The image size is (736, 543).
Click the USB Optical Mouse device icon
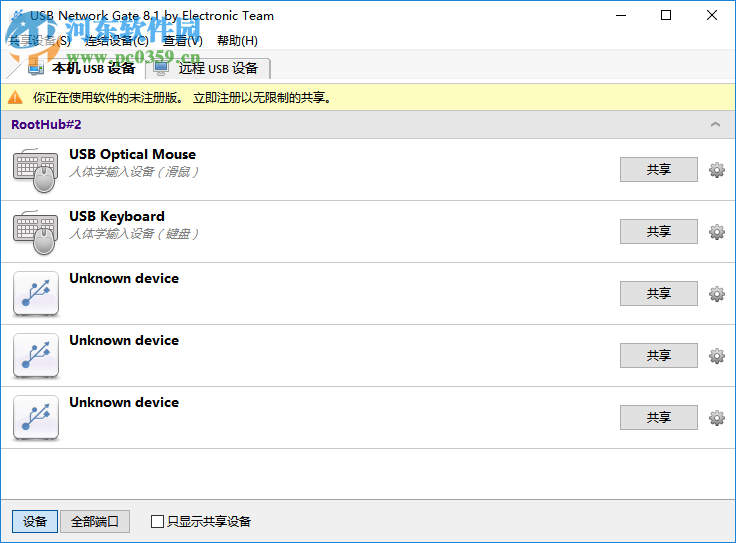click(x=36, y=170)
